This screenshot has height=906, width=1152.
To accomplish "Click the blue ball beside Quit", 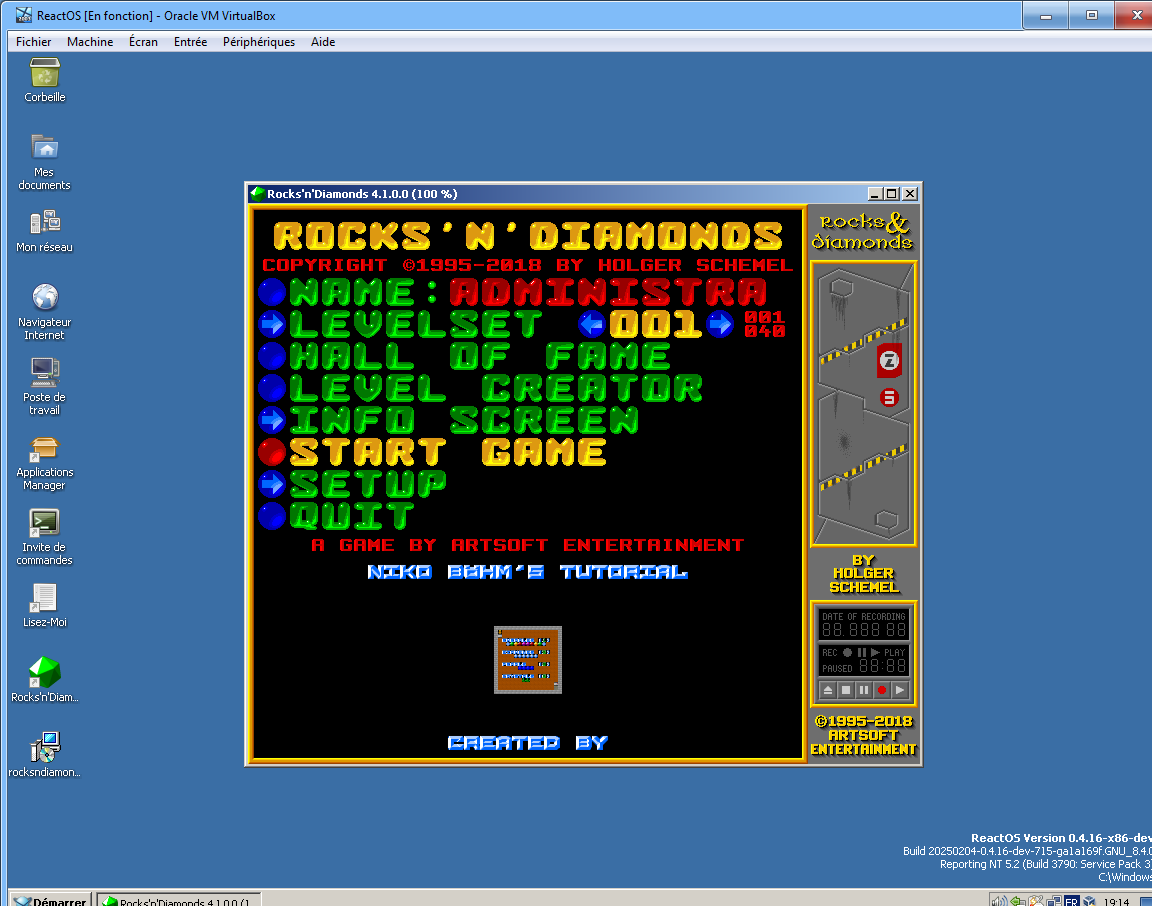I will pyautogui.click(x=272, y=516).
